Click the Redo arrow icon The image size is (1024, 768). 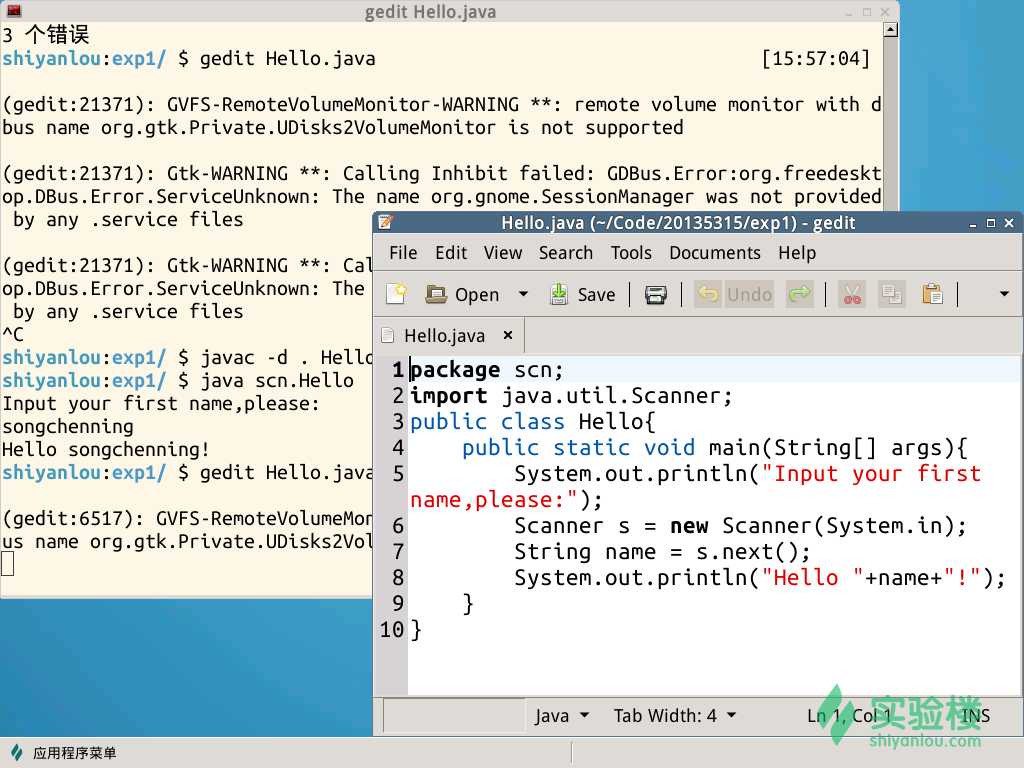pyautogui.click(x=799, y=295)
